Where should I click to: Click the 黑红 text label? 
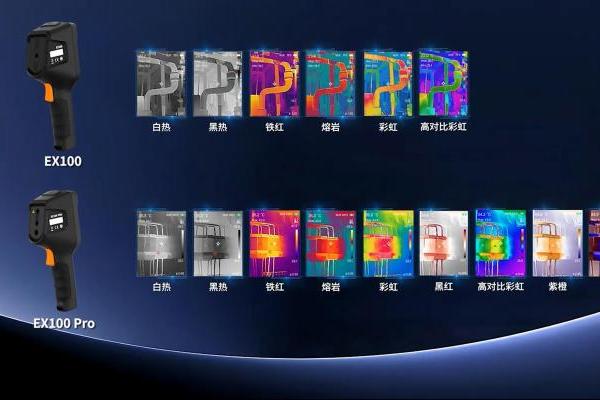click(x=443, y=287)
